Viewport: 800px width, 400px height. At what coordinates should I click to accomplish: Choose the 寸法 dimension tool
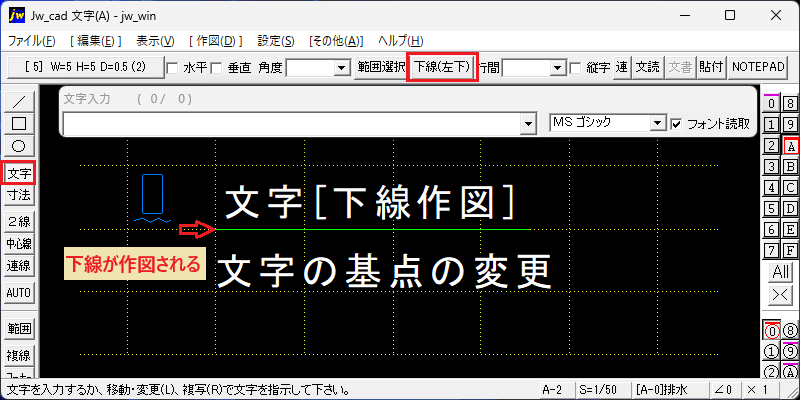tap(19, 195)
